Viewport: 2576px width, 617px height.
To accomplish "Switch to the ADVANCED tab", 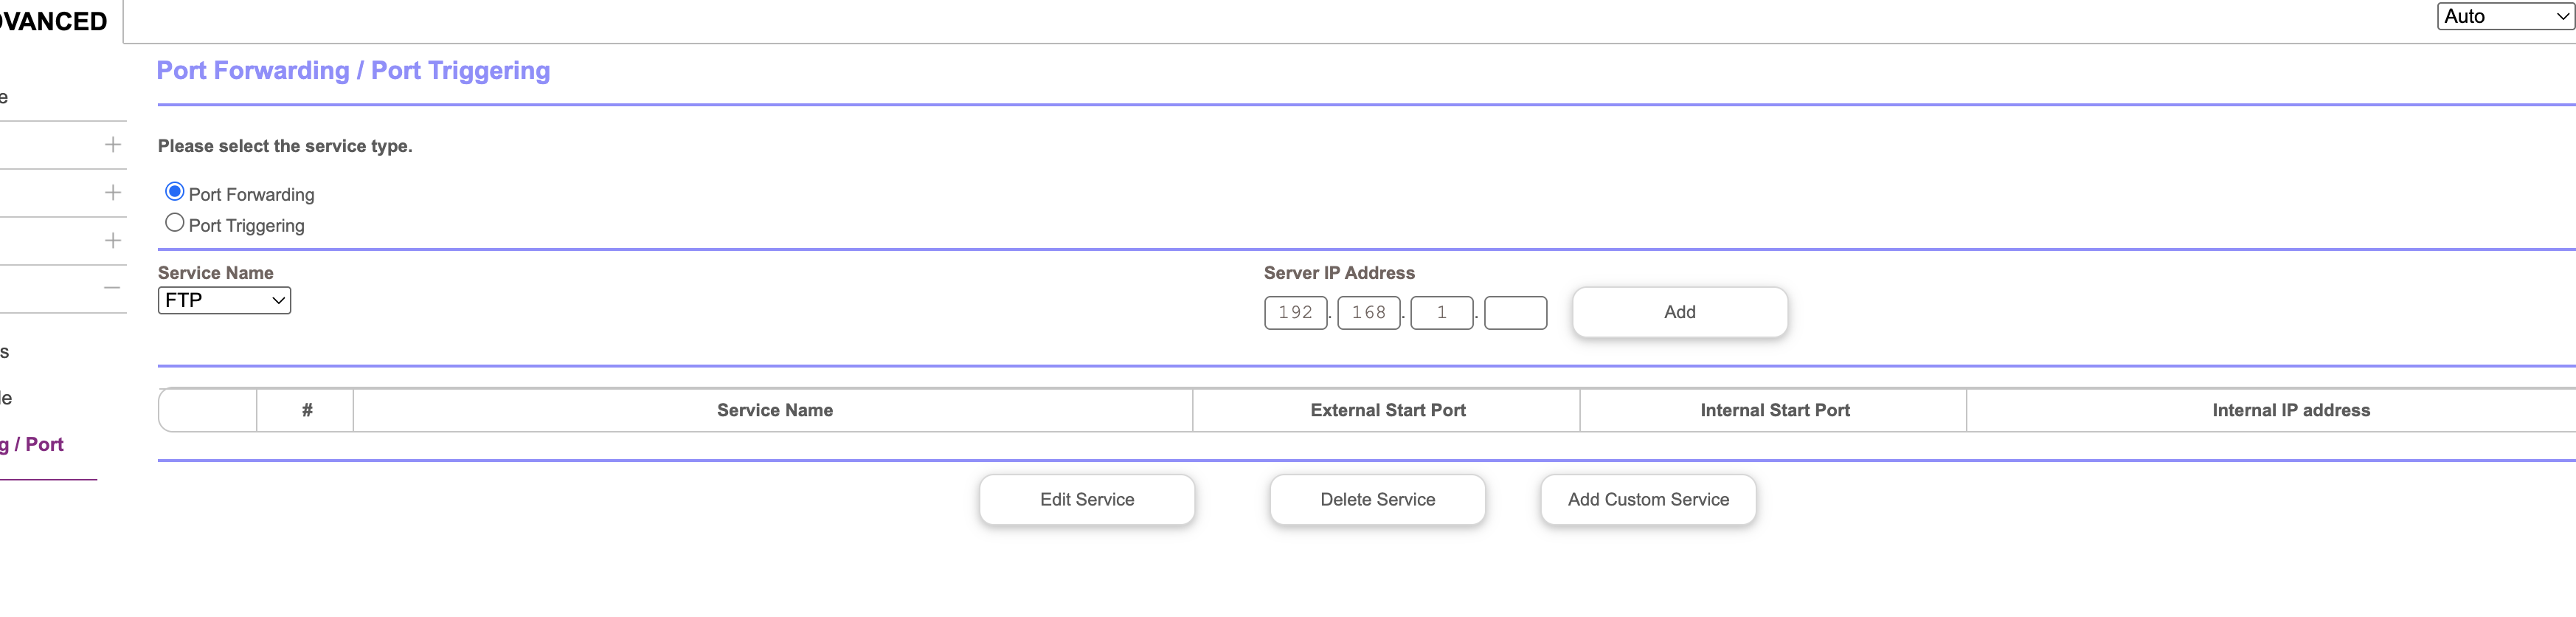I will coord(55,21).
